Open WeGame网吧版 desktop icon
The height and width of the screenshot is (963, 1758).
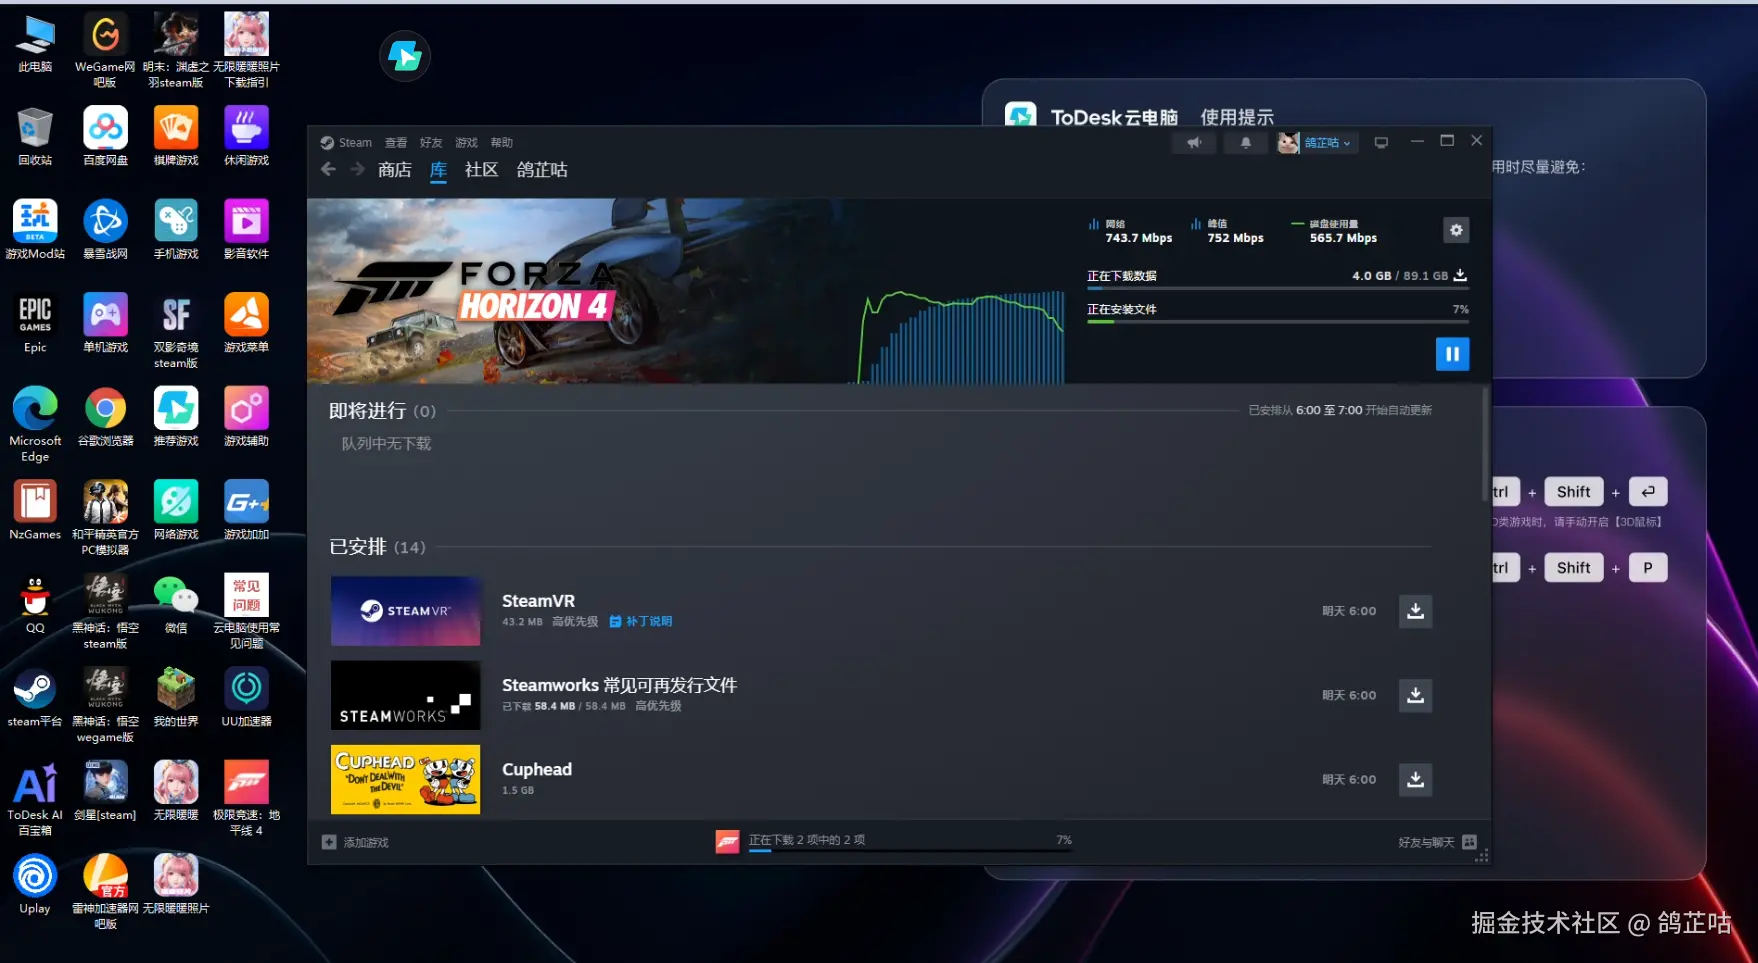[x=105, y=51]
